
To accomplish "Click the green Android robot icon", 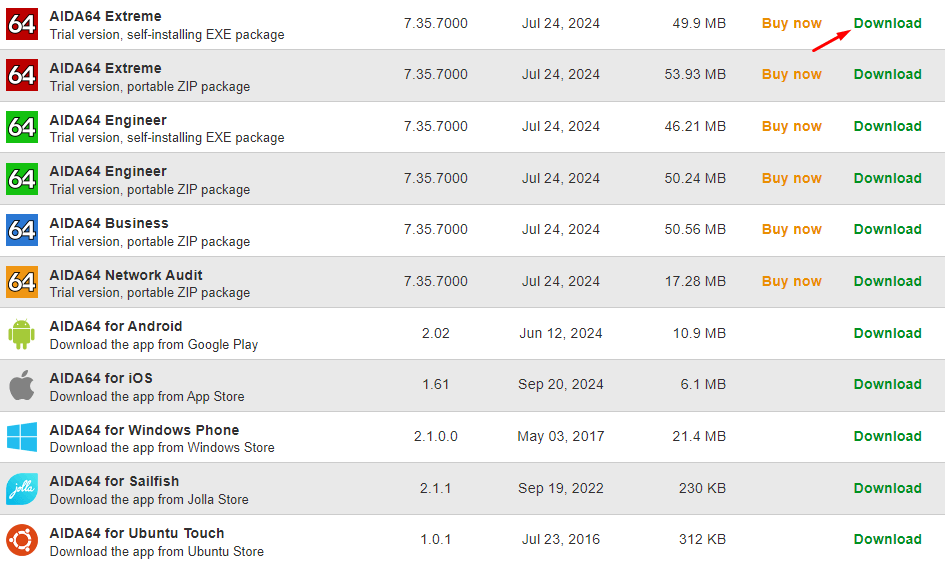I will [22, 334].
